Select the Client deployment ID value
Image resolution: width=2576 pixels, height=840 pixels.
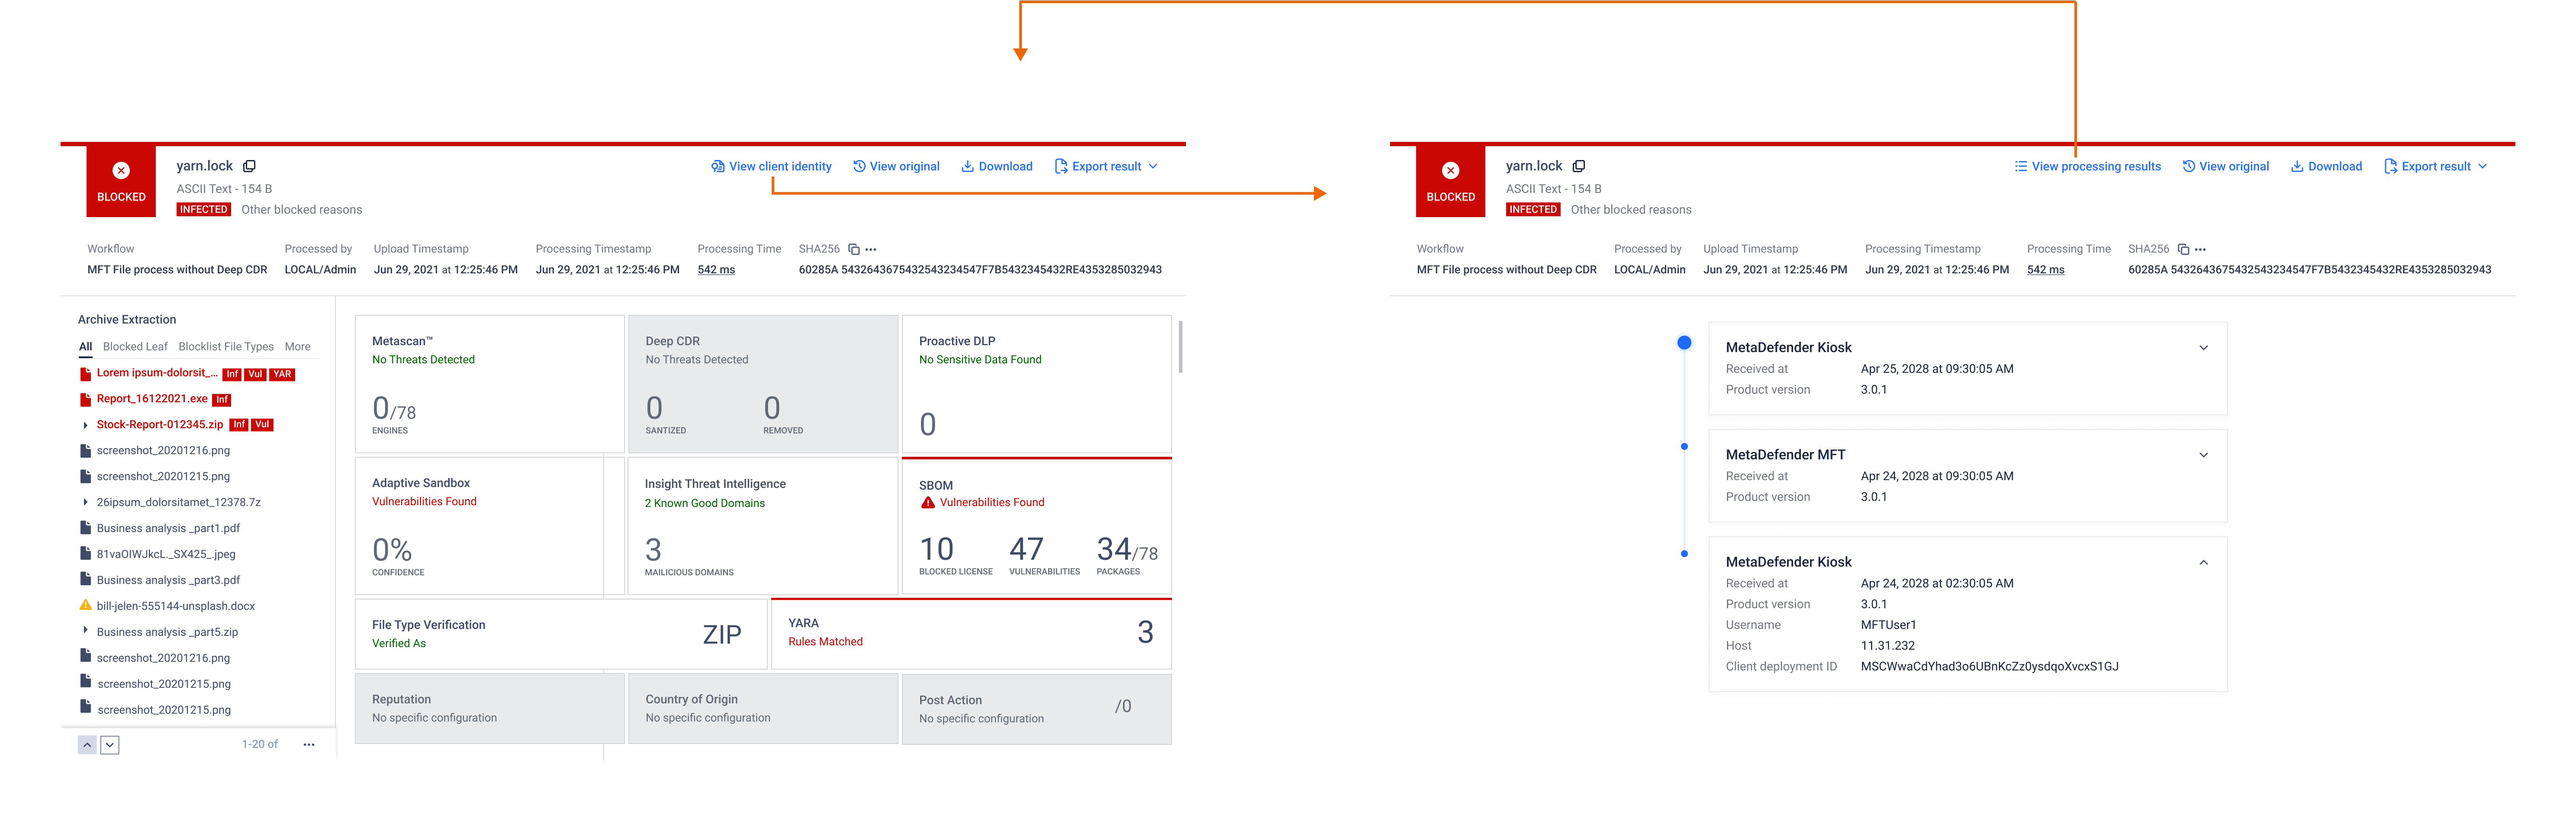[1989, 667]
